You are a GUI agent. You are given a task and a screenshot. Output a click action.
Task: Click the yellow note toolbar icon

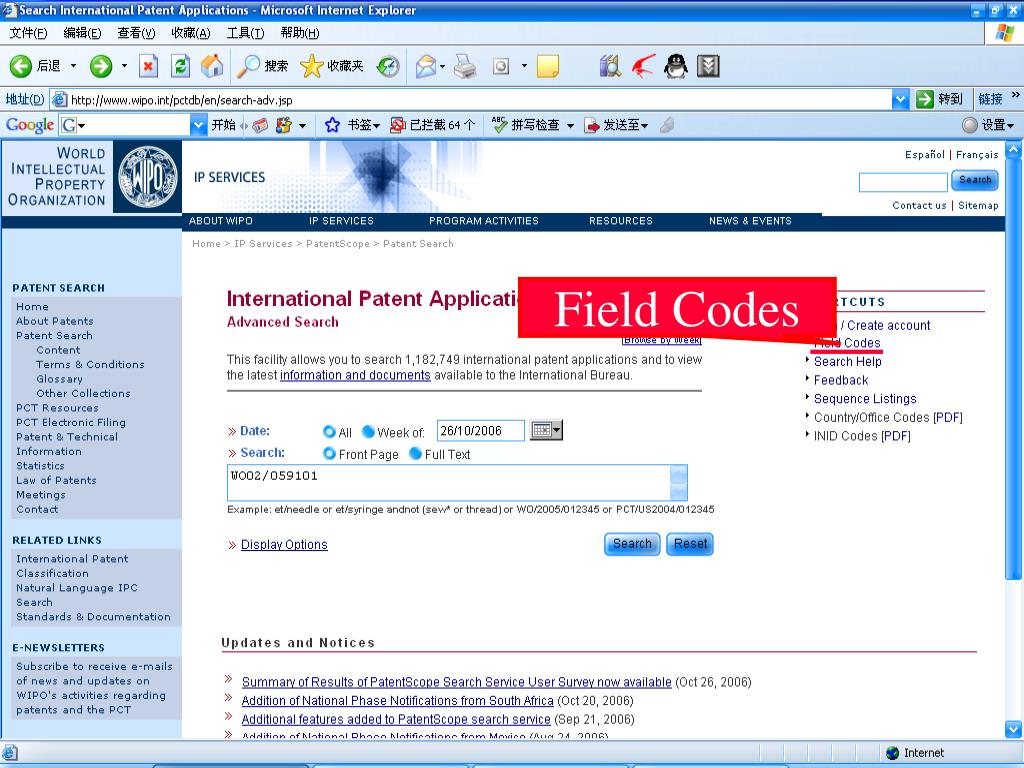547,66
